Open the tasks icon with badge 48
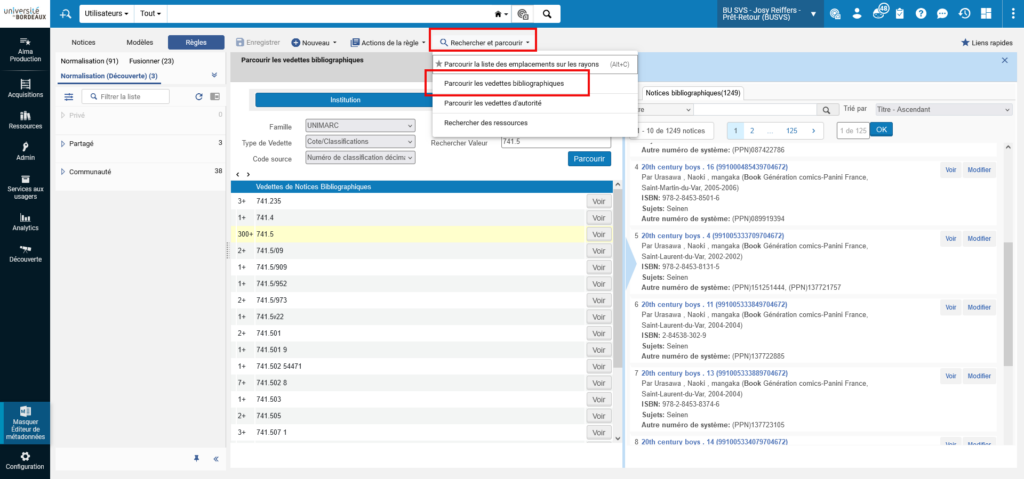 click(879, 12)
